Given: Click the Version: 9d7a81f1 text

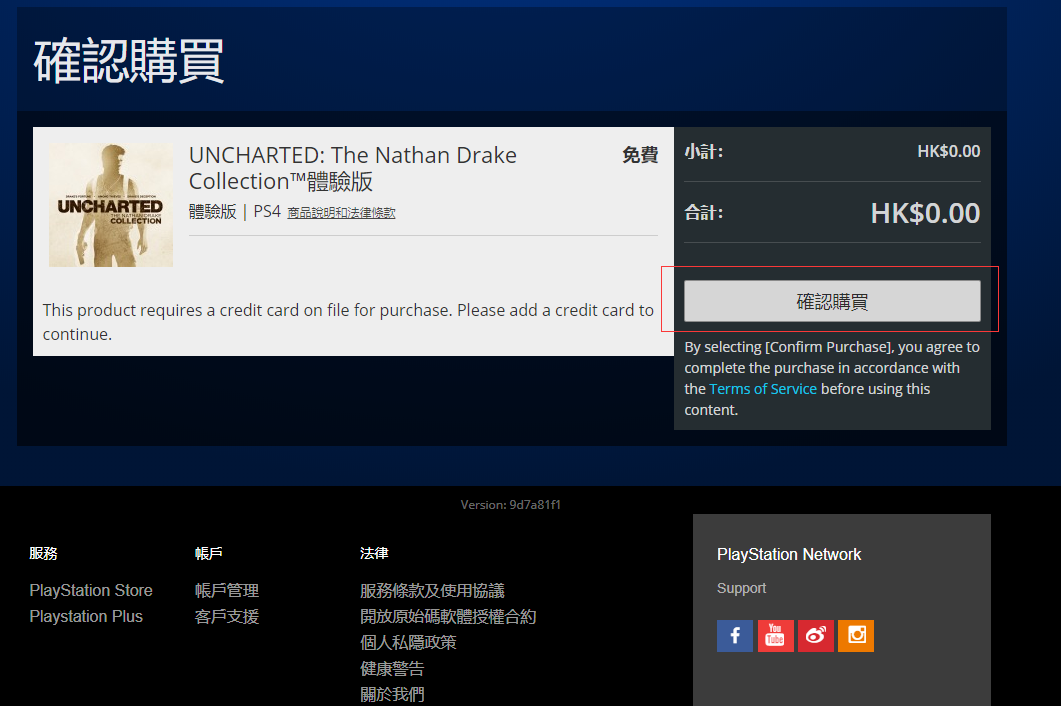Looking at the screenshot, I should (x=511, y=505).
